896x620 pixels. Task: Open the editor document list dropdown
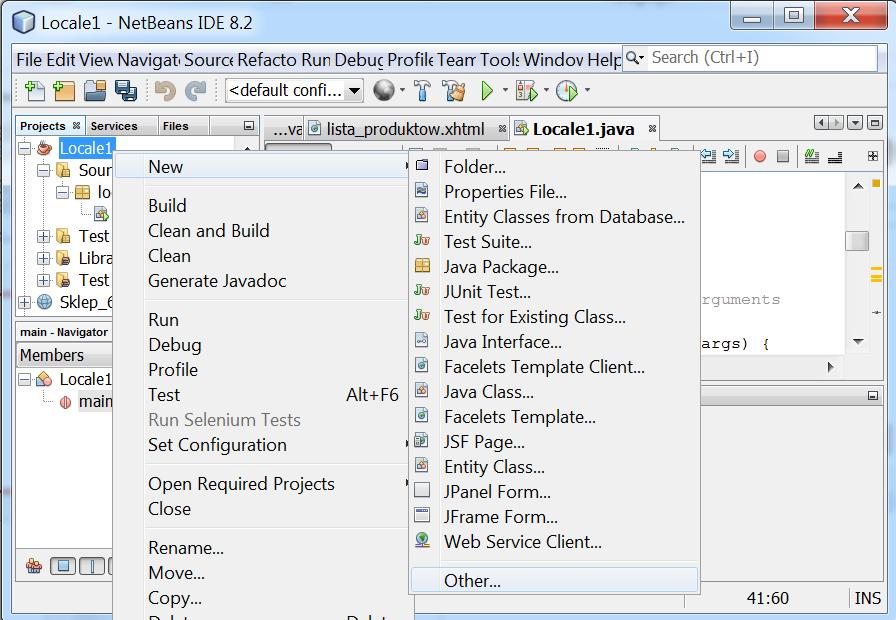(x=855, y=122)
